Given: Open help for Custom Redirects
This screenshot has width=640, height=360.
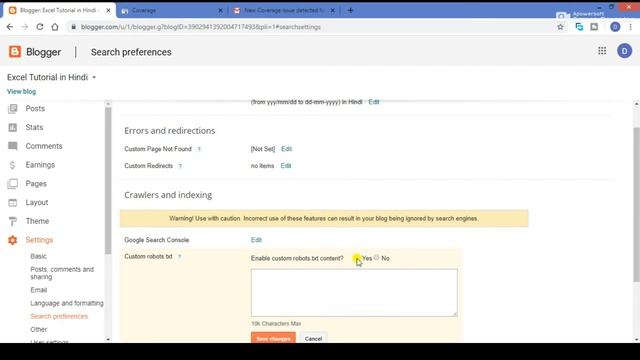Looking at the screenshot, I should point(180,166).
